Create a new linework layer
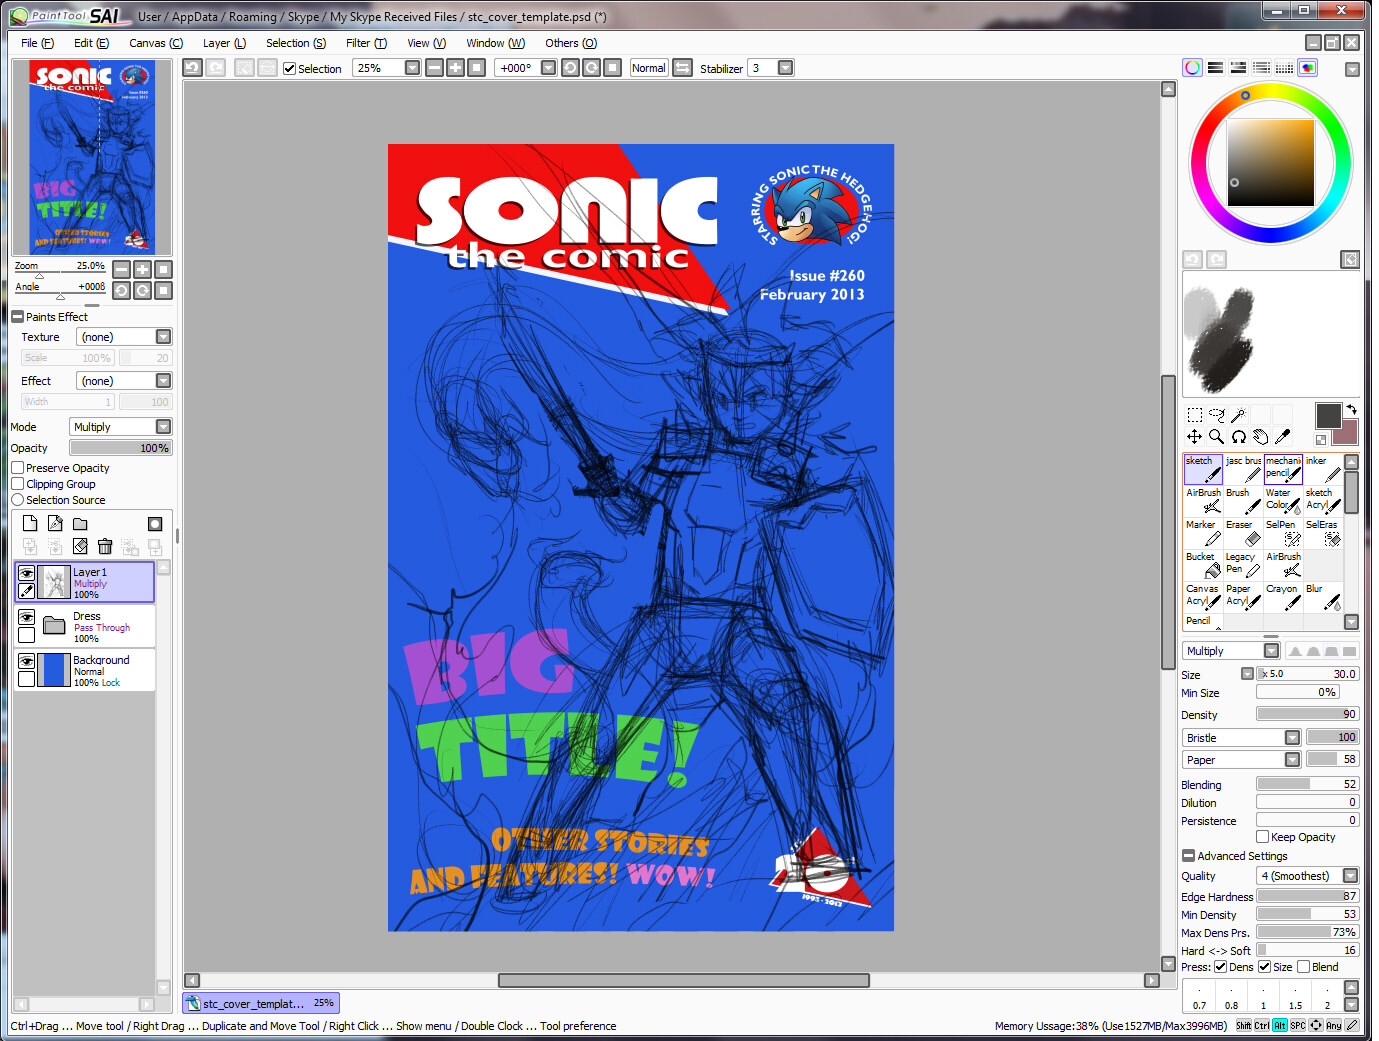 pyautogui.click(x=55, y=524)
